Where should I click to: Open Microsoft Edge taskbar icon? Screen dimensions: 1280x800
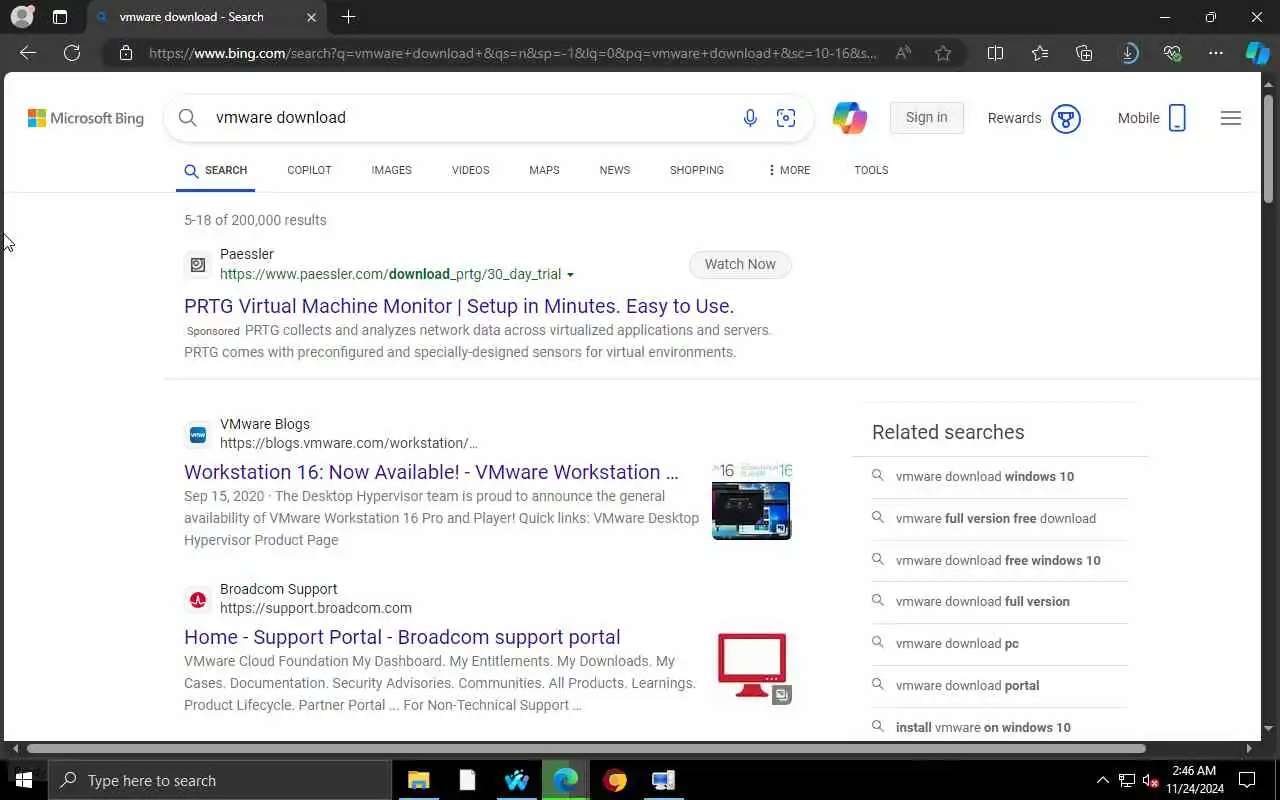(x=566, y=780)
